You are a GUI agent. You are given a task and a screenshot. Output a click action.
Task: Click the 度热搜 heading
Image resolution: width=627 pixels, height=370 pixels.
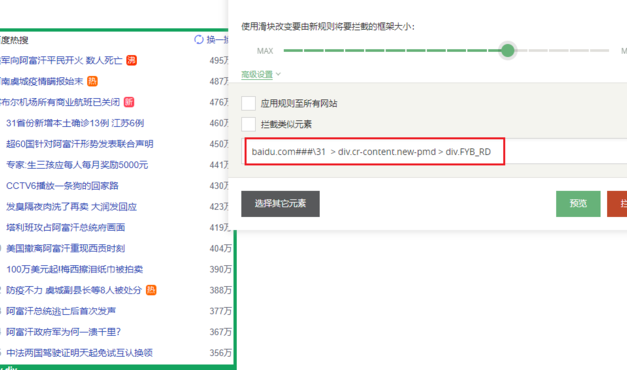click(x=14, y=40)
